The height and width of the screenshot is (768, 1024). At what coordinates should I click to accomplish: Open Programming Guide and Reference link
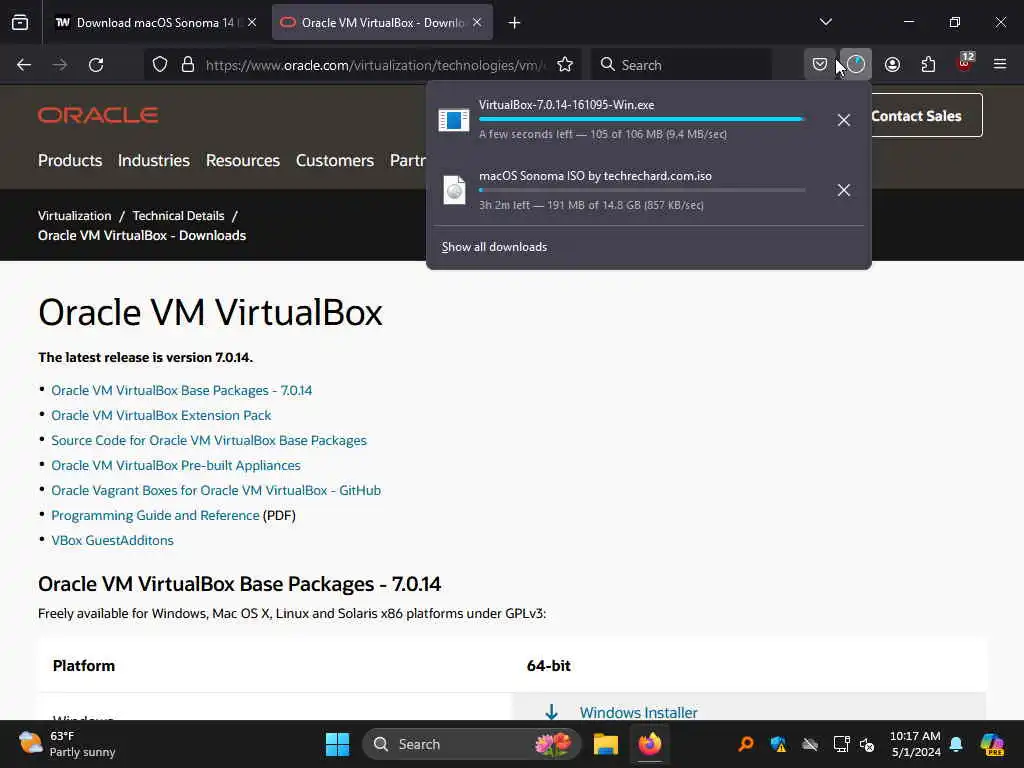point(155,515)
